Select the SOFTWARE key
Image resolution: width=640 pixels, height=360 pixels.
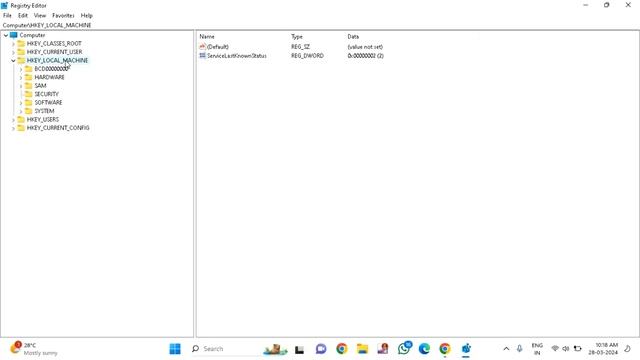point(48,102)
